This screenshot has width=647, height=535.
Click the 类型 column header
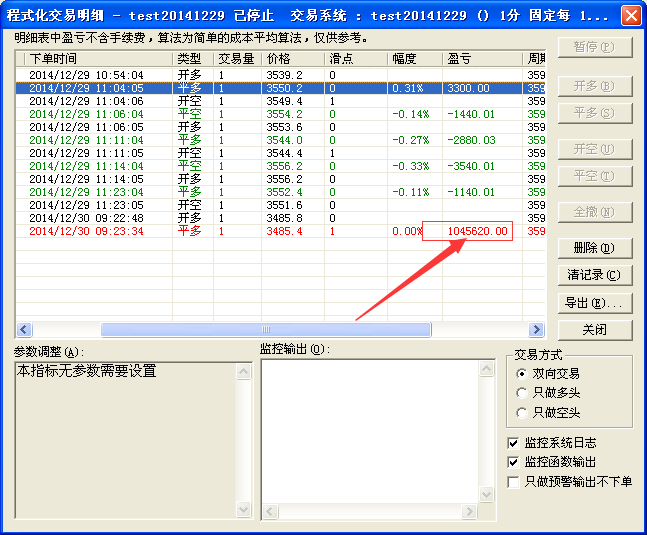click(192, 59)
